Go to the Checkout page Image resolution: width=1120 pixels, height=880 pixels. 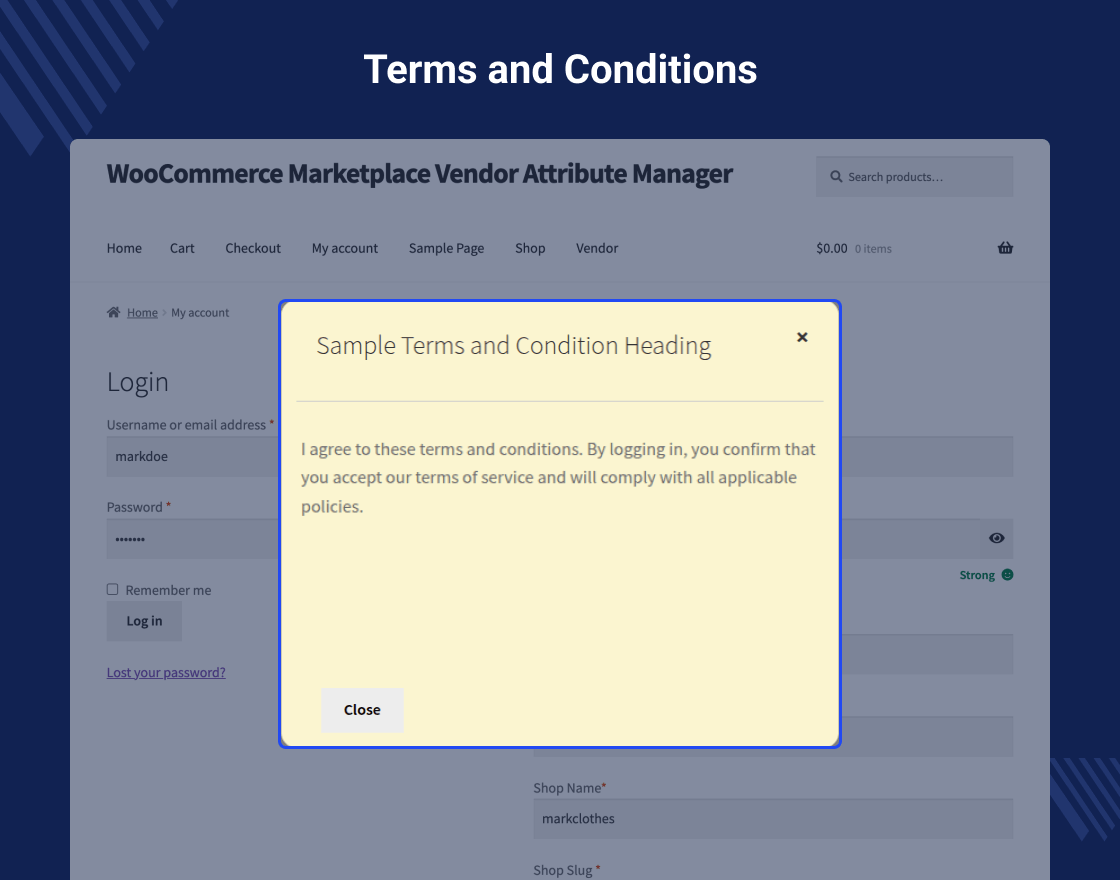(x=253, y=248)
